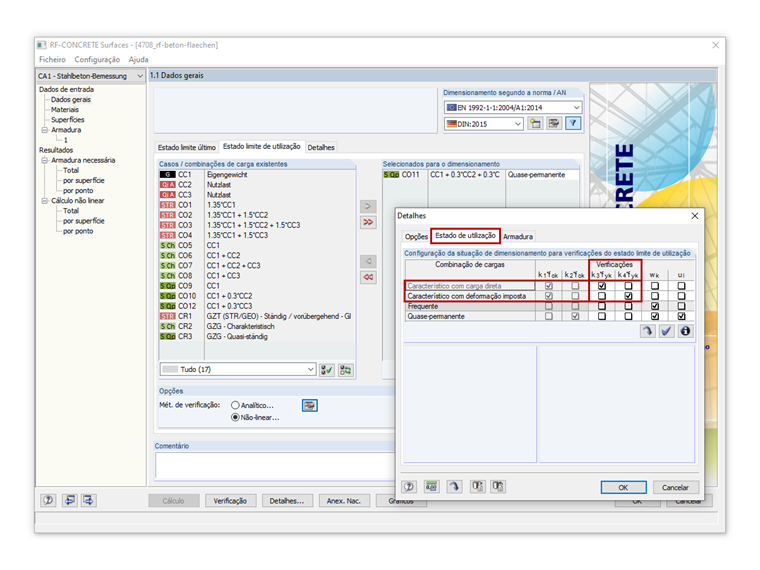Image resolution: width=760 pixels, height=570 pixels.
Task: Click the save as default icon in Detalhes
Action: point(498,487)
